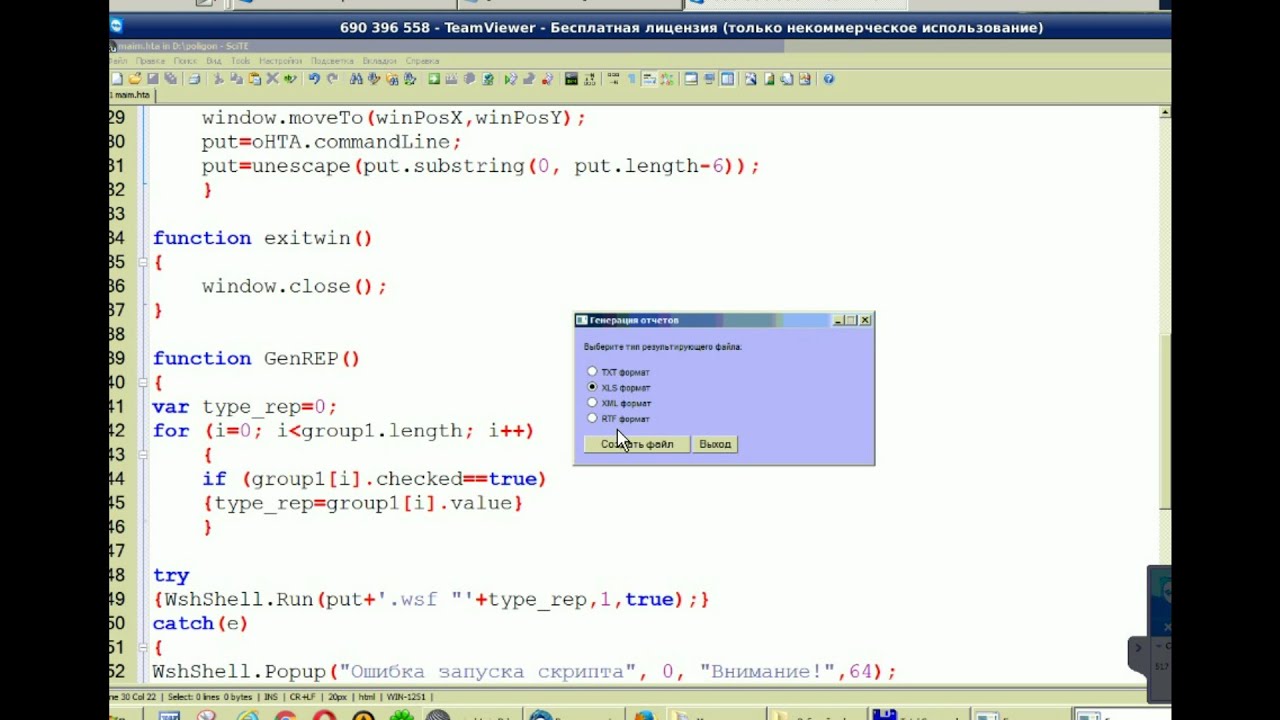Click WIN-1251 encoding in status bar
Viewport: 1280px width, 720px height.
tap(406, 697)
